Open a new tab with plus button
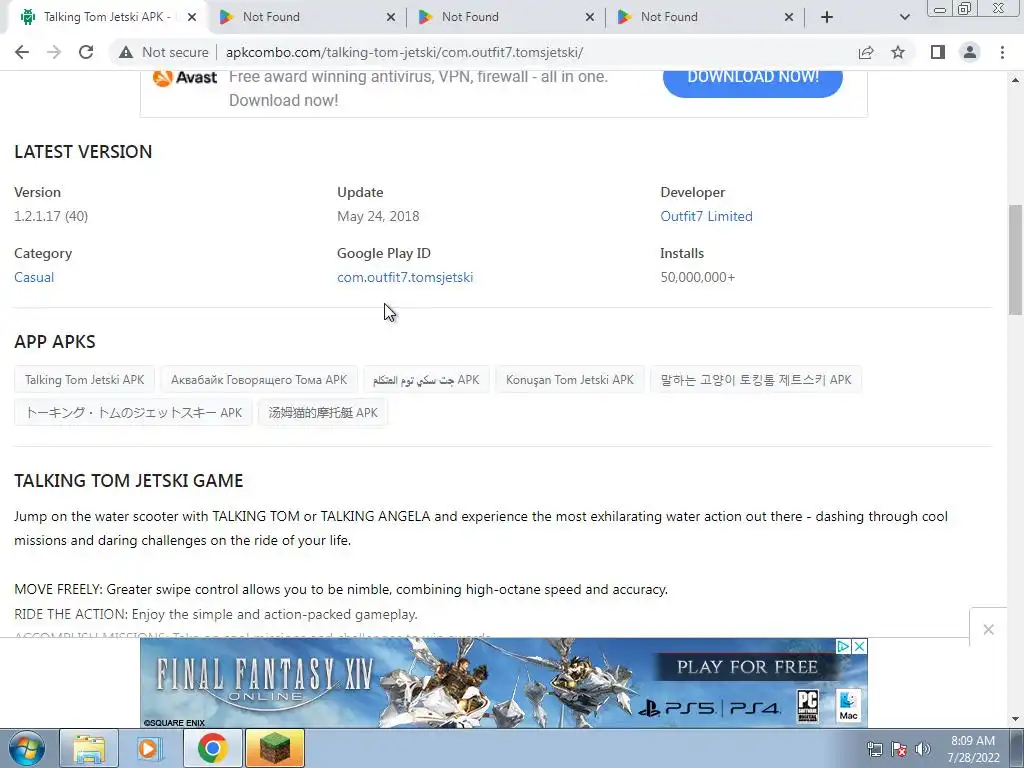 [x=827, y=17]
